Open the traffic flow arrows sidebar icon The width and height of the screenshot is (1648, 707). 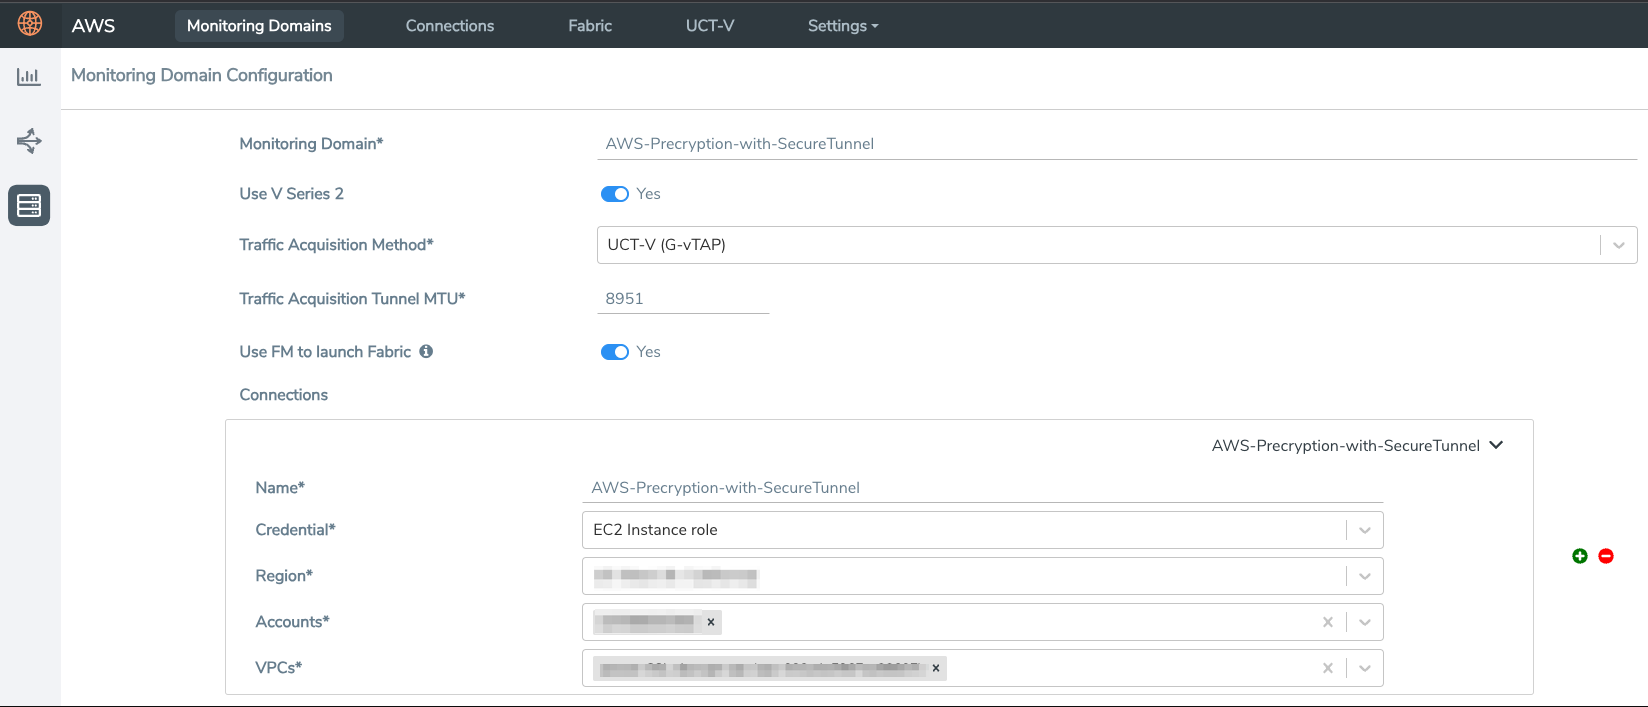(29, 141)
